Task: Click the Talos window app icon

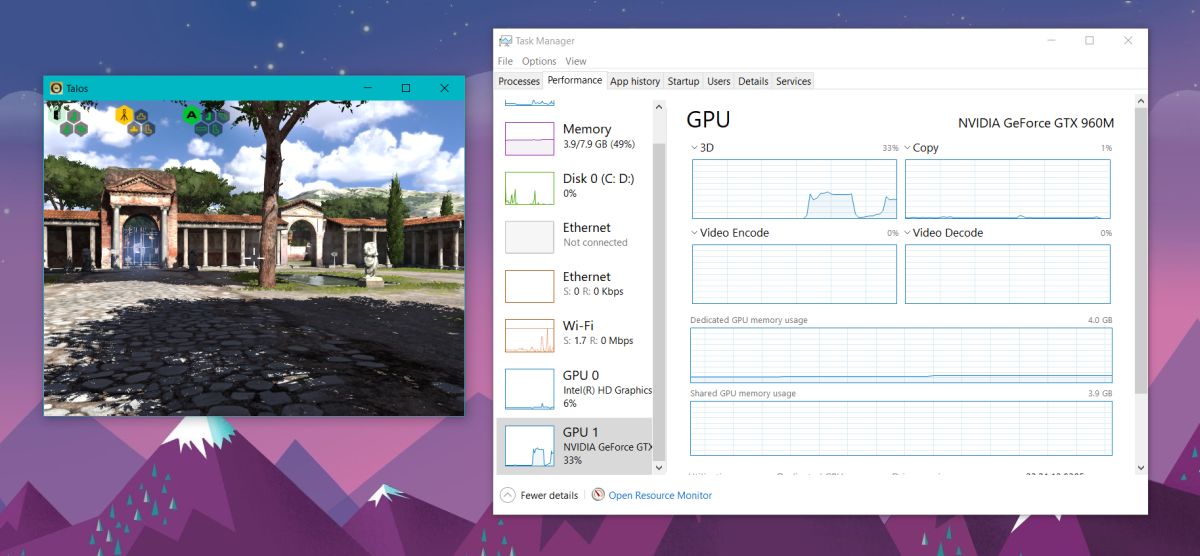Action: [56, 88]
